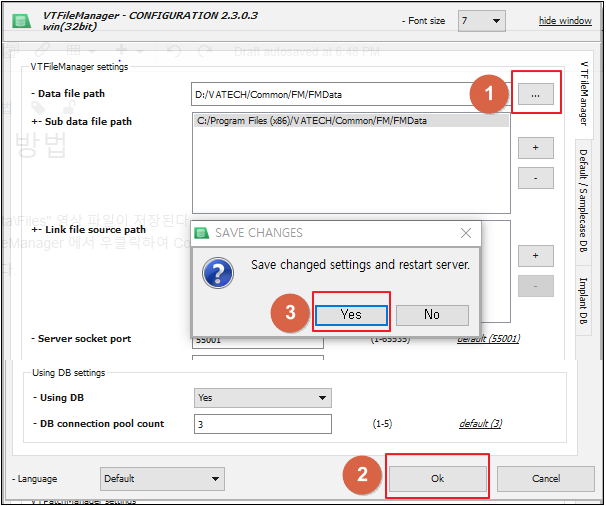Click the DB connection pool count field
Screen dimensions: 606x506
[263, 424]
